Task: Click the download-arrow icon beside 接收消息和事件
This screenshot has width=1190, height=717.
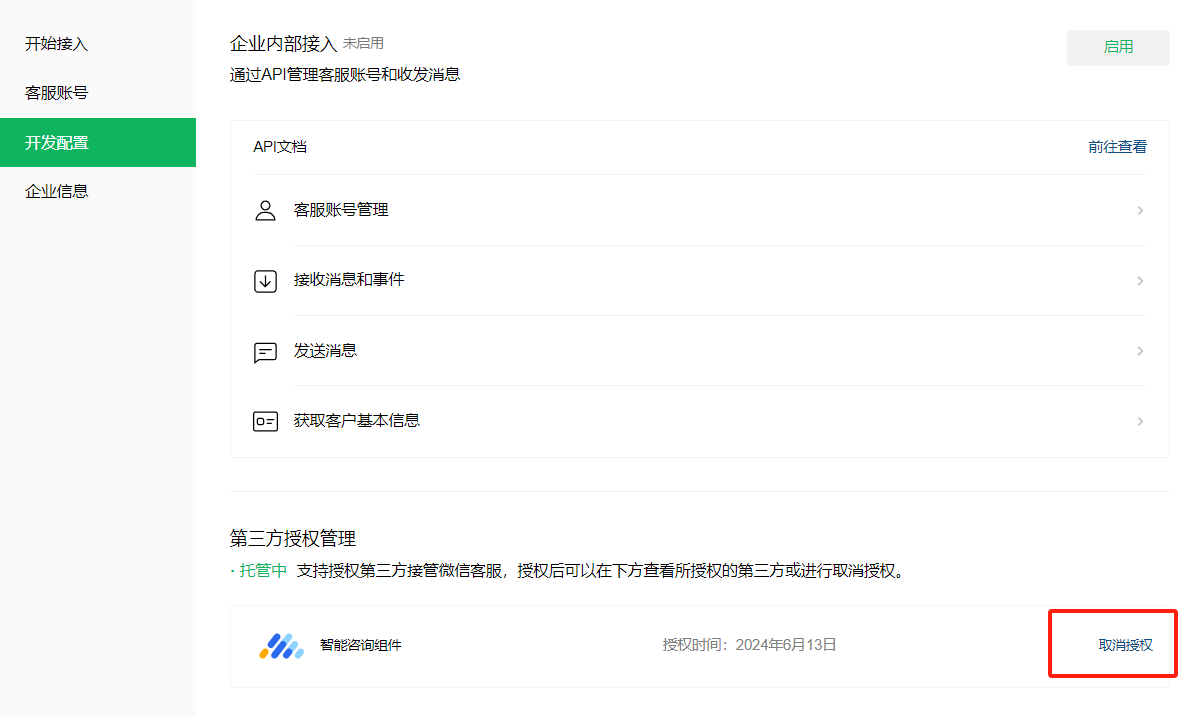Action: click(x=265, y=281)
